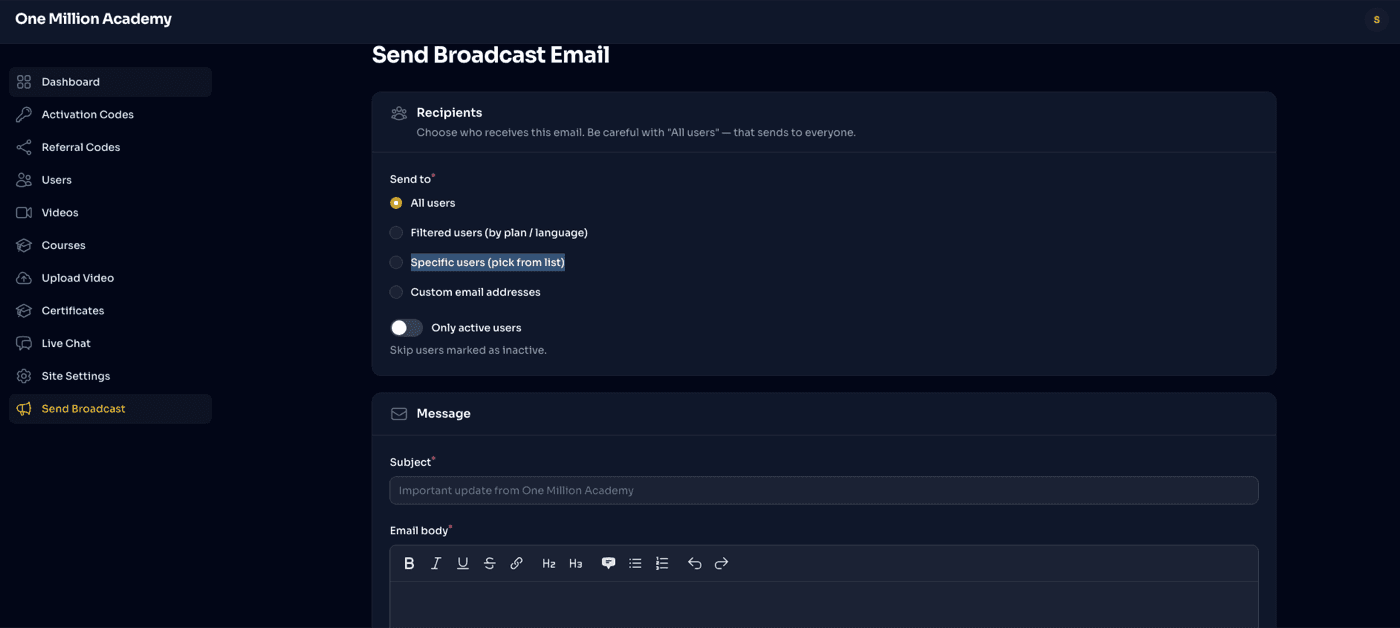Click the Send Broadcast Email heading
Image resolution: width=1400 pixels, height=628 pixels.
point(491,55)
